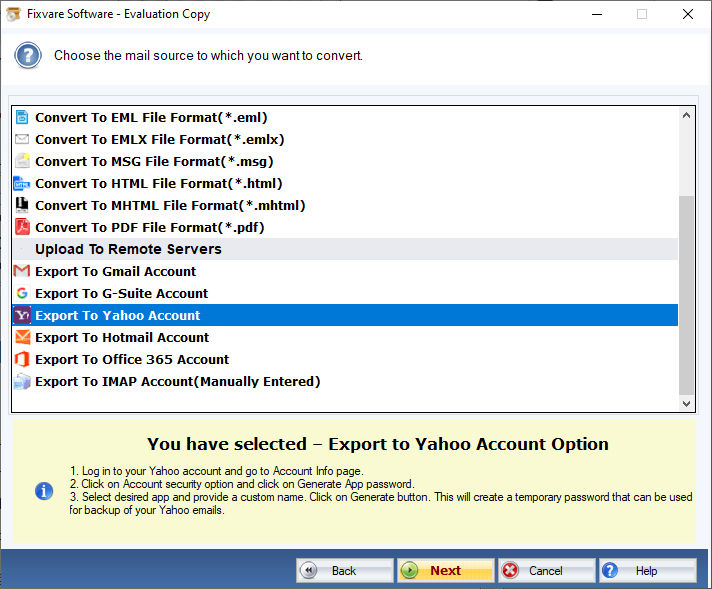Click the Upload To Remote Servers heading

pos(345,249)
